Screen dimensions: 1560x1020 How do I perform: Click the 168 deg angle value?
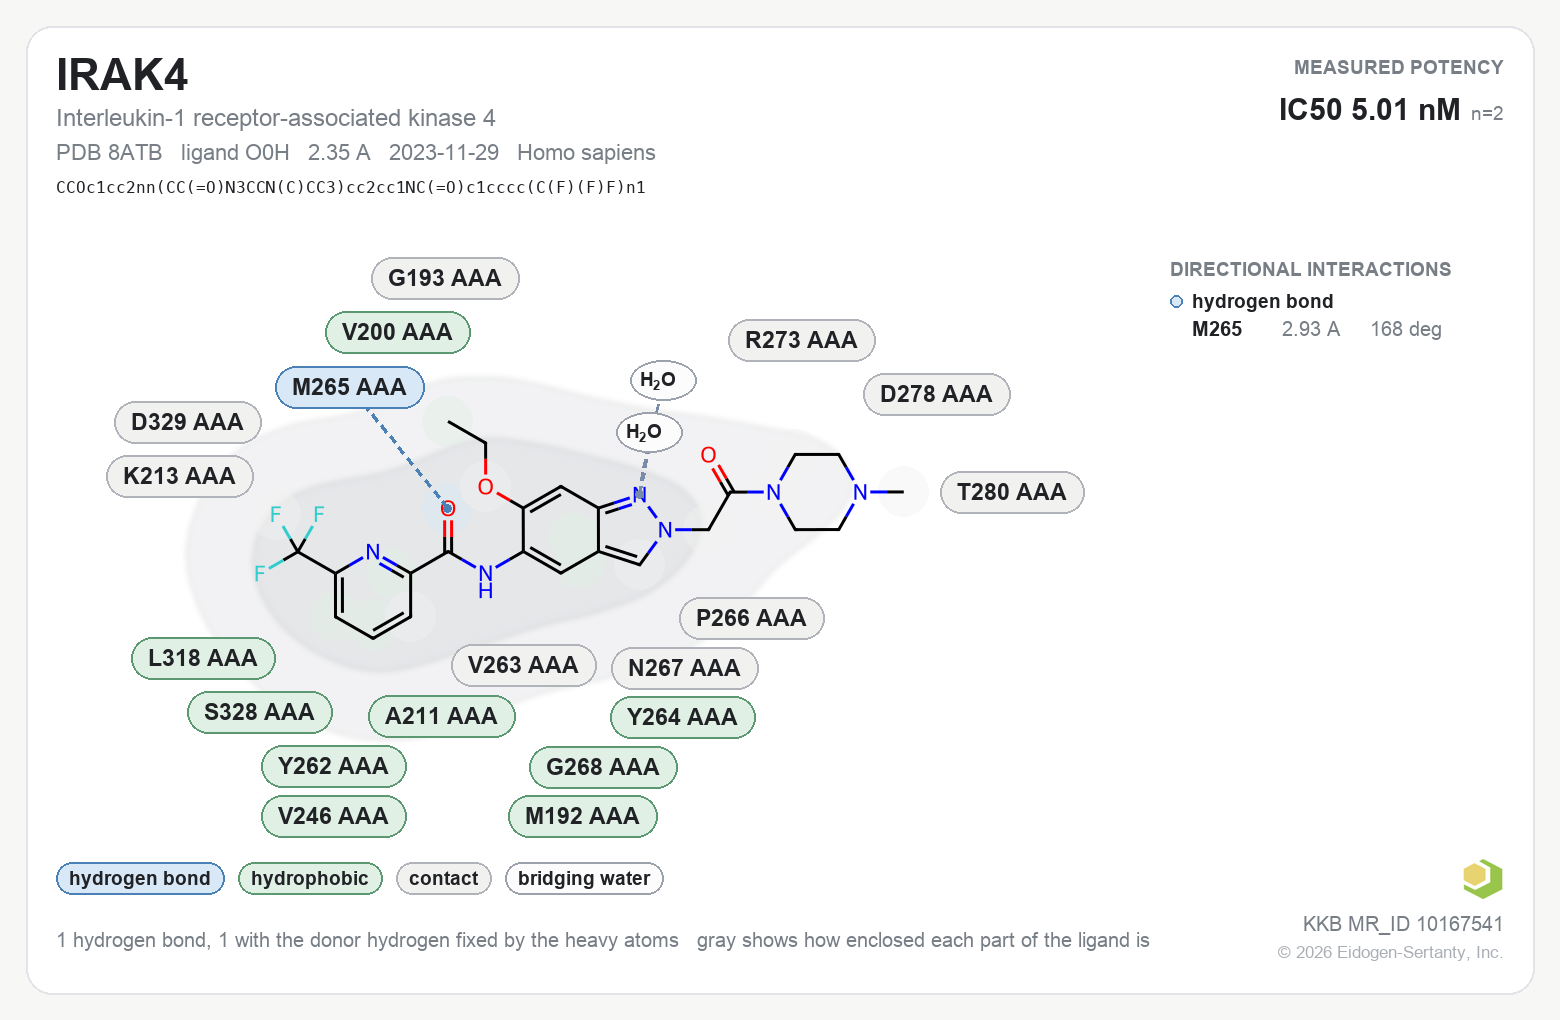(1406, 329)
